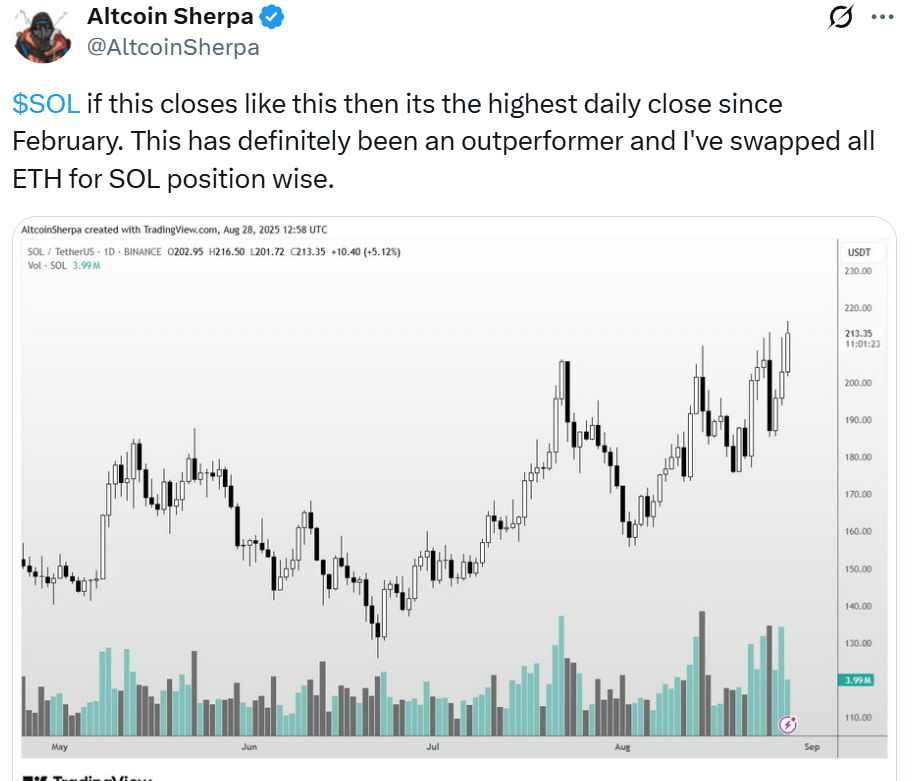Open the embedded TradingView chart image
The image size is (916, 781).
[x=454, y=498]
